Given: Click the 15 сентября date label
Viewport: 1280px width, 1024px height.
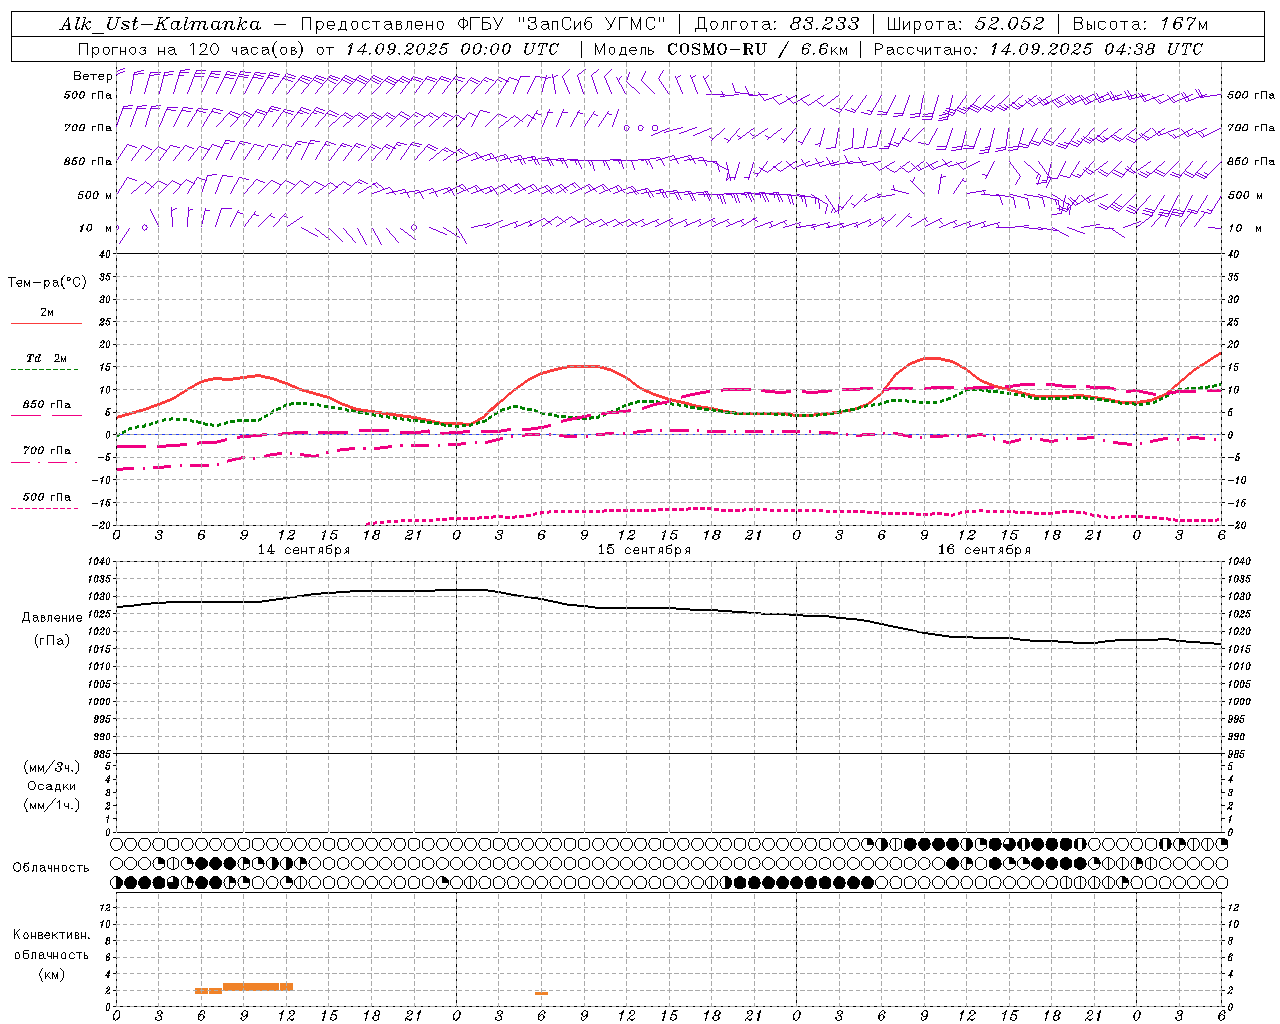Looking at the screenshot, I should pos(643,550).
